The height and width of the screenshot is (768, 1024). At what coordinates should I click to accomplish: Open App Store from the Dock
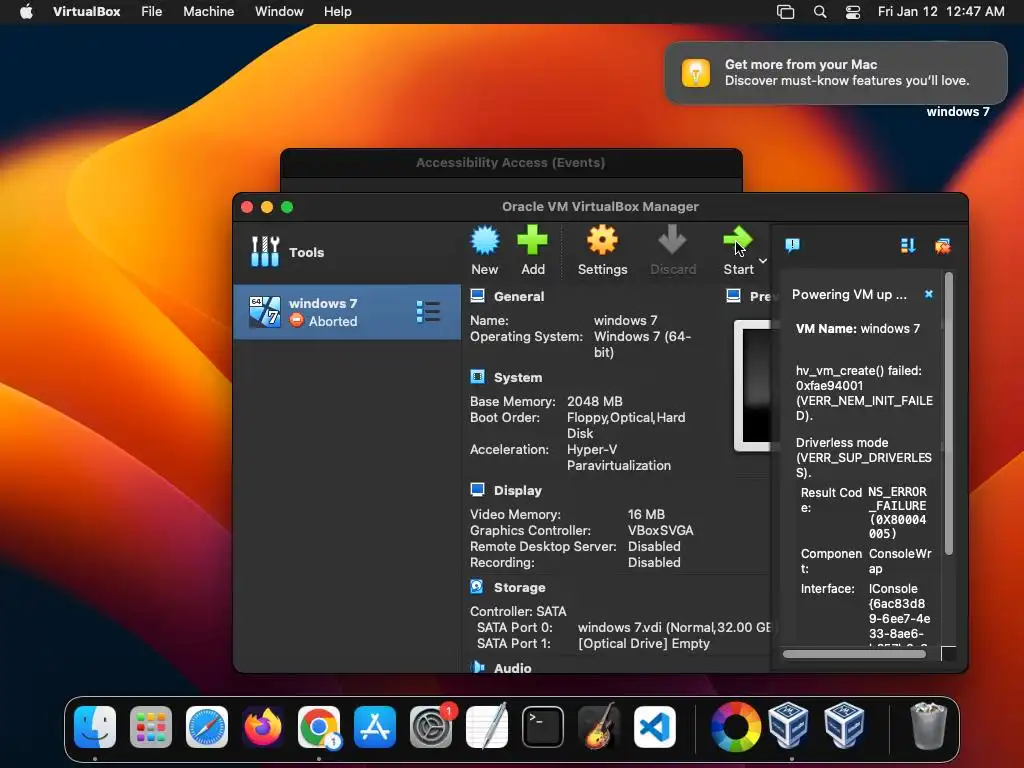click(x=375, y=726)
